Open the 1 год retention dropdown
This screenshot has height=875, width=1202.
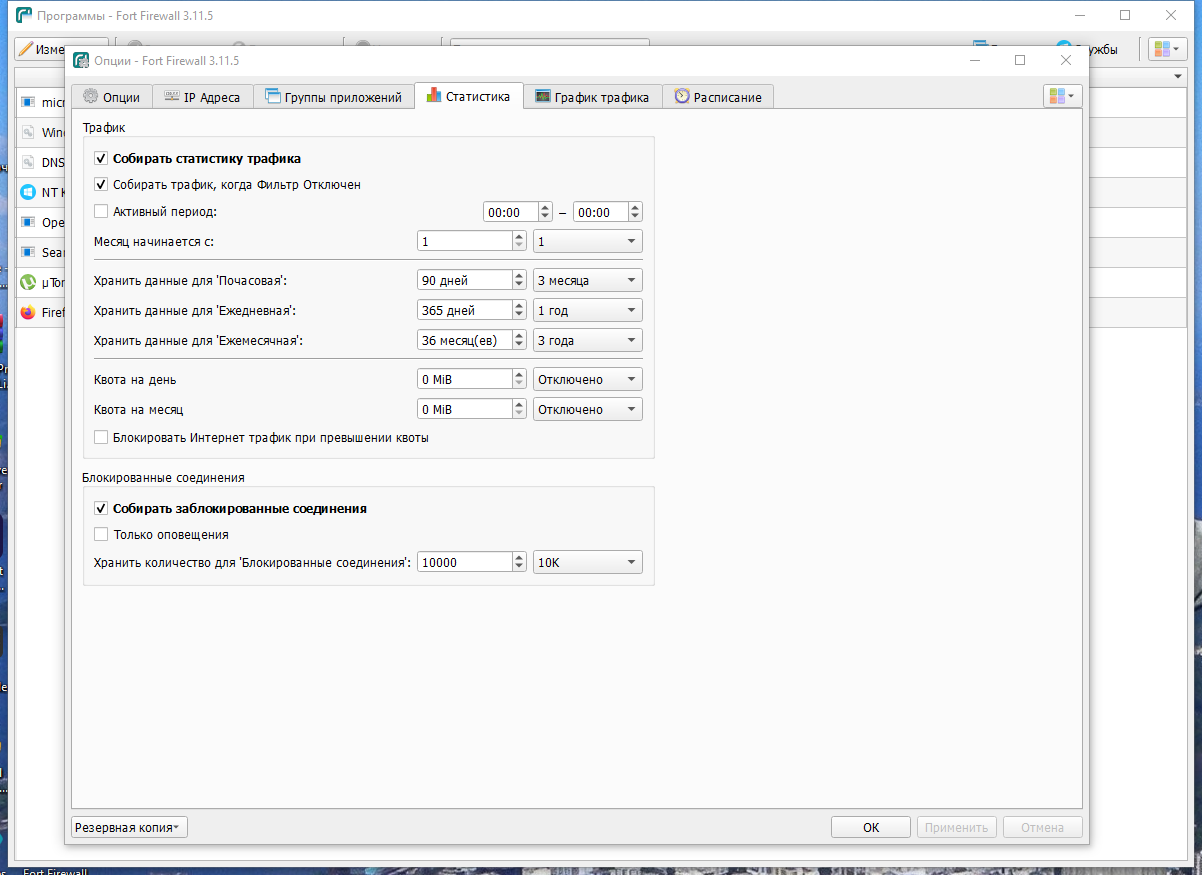[587, 310]
